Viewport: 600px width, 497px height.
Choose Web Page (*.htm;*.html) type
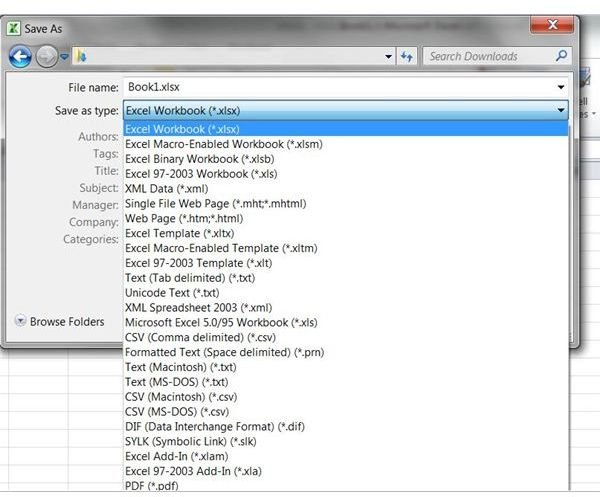(x=346, y=218)
